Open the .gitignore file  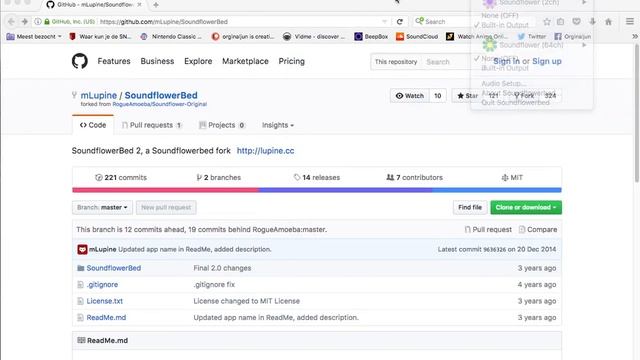coord(102,284)
